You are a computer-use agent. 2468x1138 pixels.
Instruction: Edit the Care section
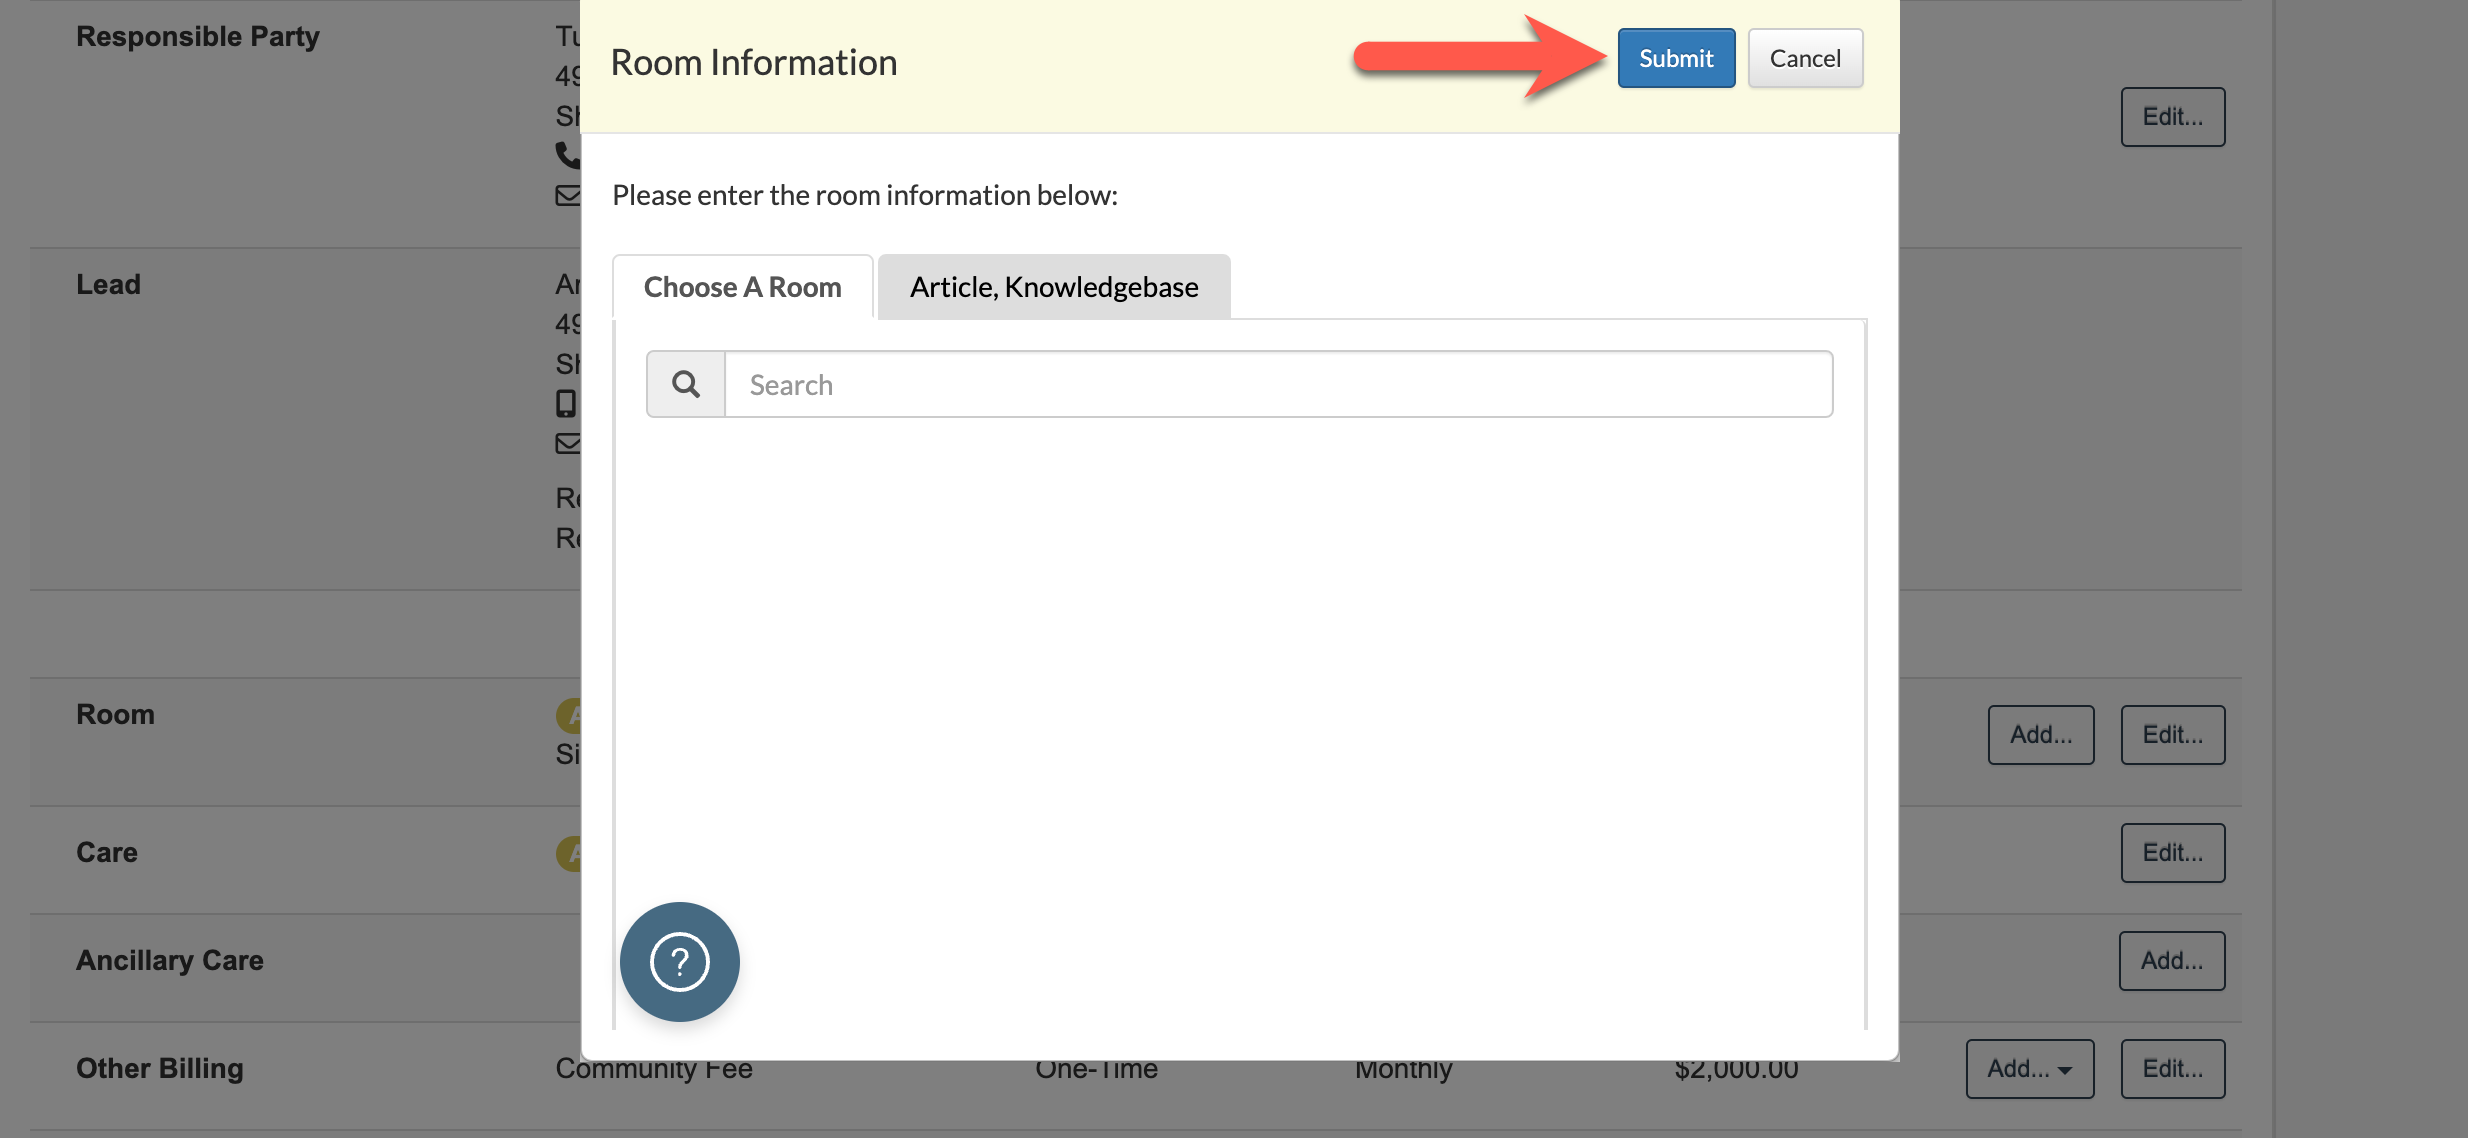2172,853
